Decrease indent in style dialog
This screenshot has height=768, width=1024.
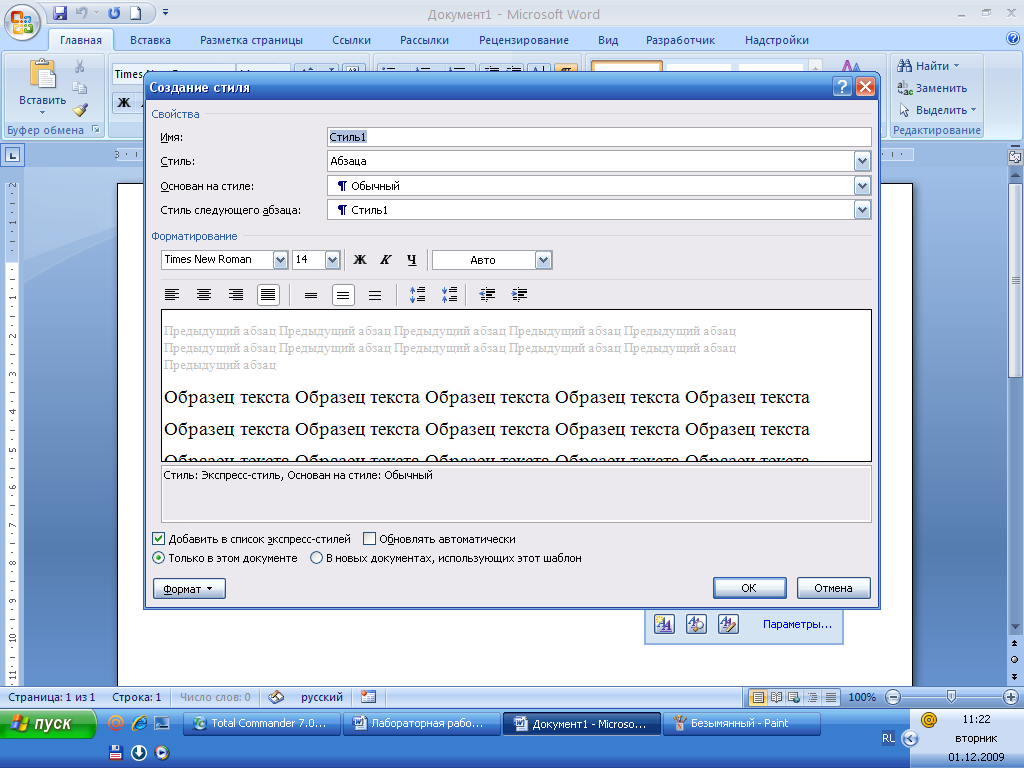click(x=487, y=295)
